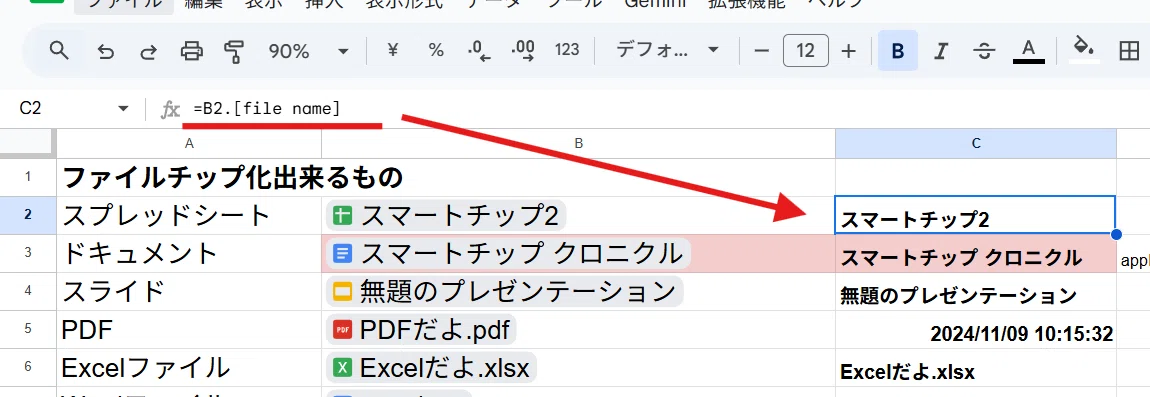The width and height of the screenshot is (1150, 397).
Task: Open the Gemini menu
Action: click(x=656, y=4)
